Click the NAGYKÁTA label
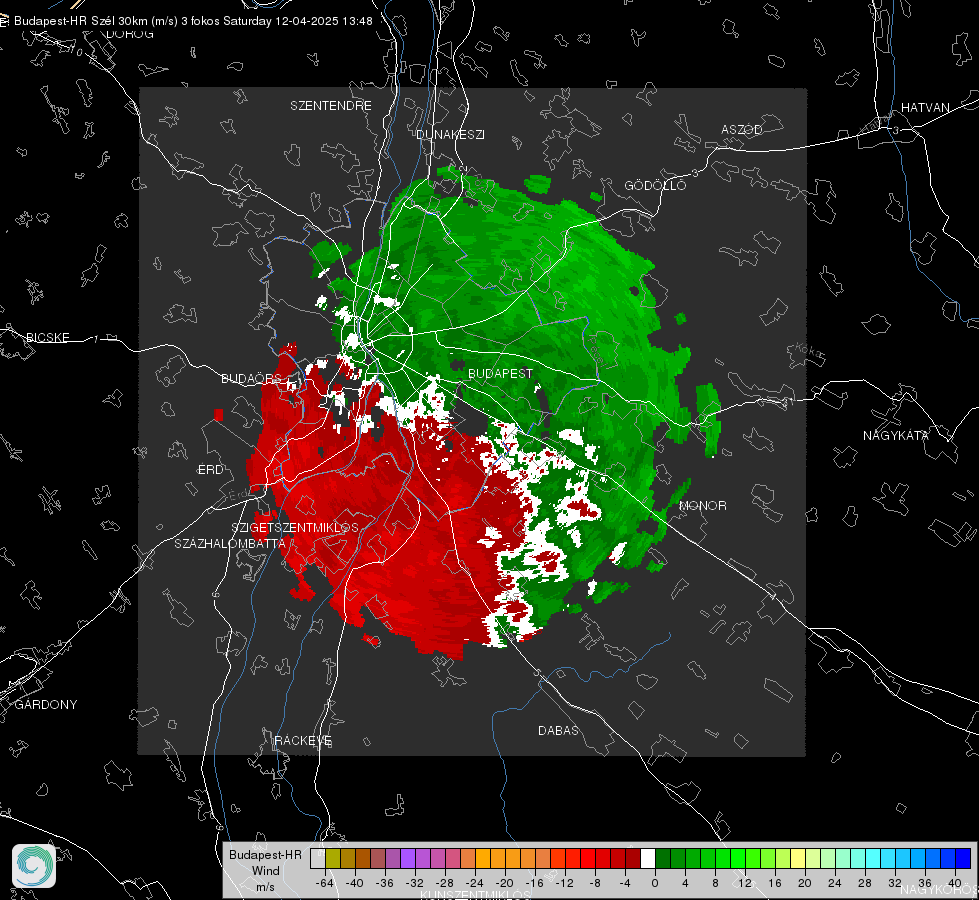 (896, 436)
